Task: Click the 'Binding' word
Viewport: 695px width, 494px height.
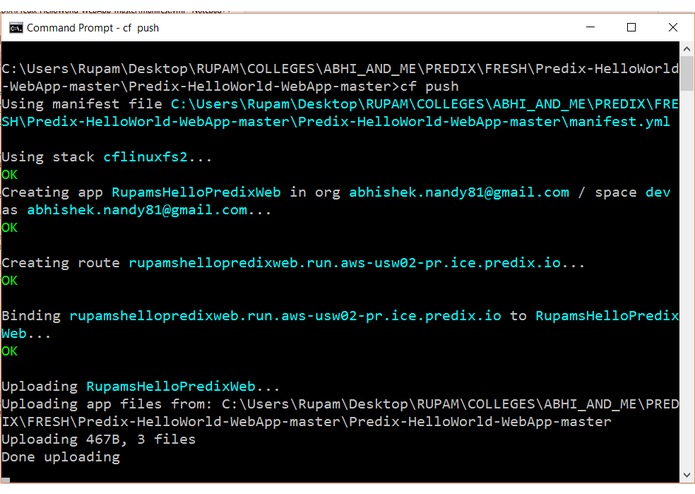Action: pos(31,316)
